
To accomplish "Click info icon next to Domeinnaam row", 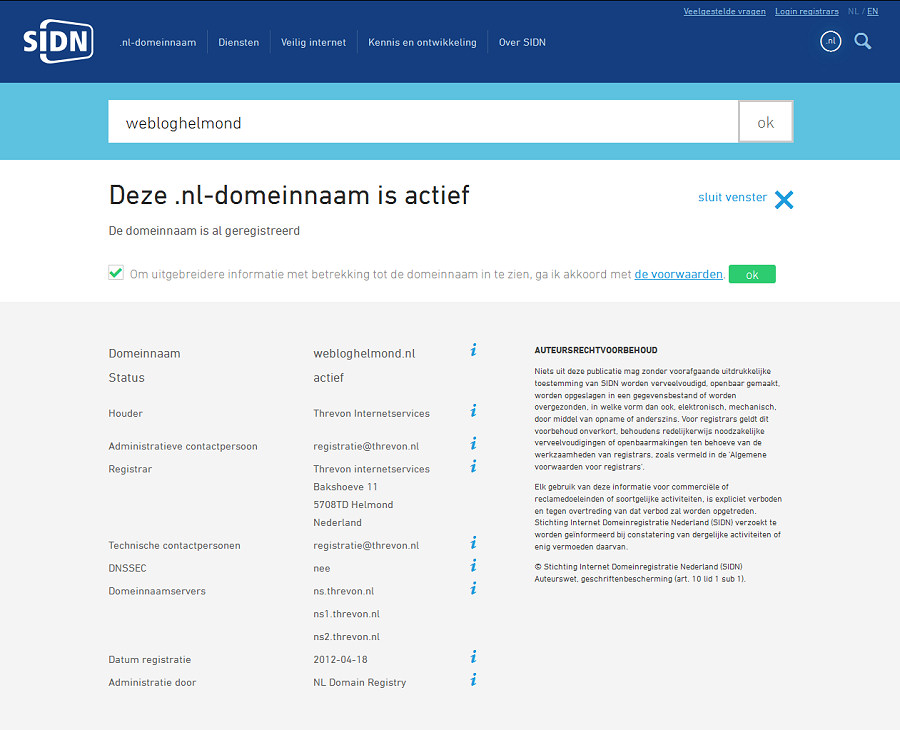I will [473, 350].
